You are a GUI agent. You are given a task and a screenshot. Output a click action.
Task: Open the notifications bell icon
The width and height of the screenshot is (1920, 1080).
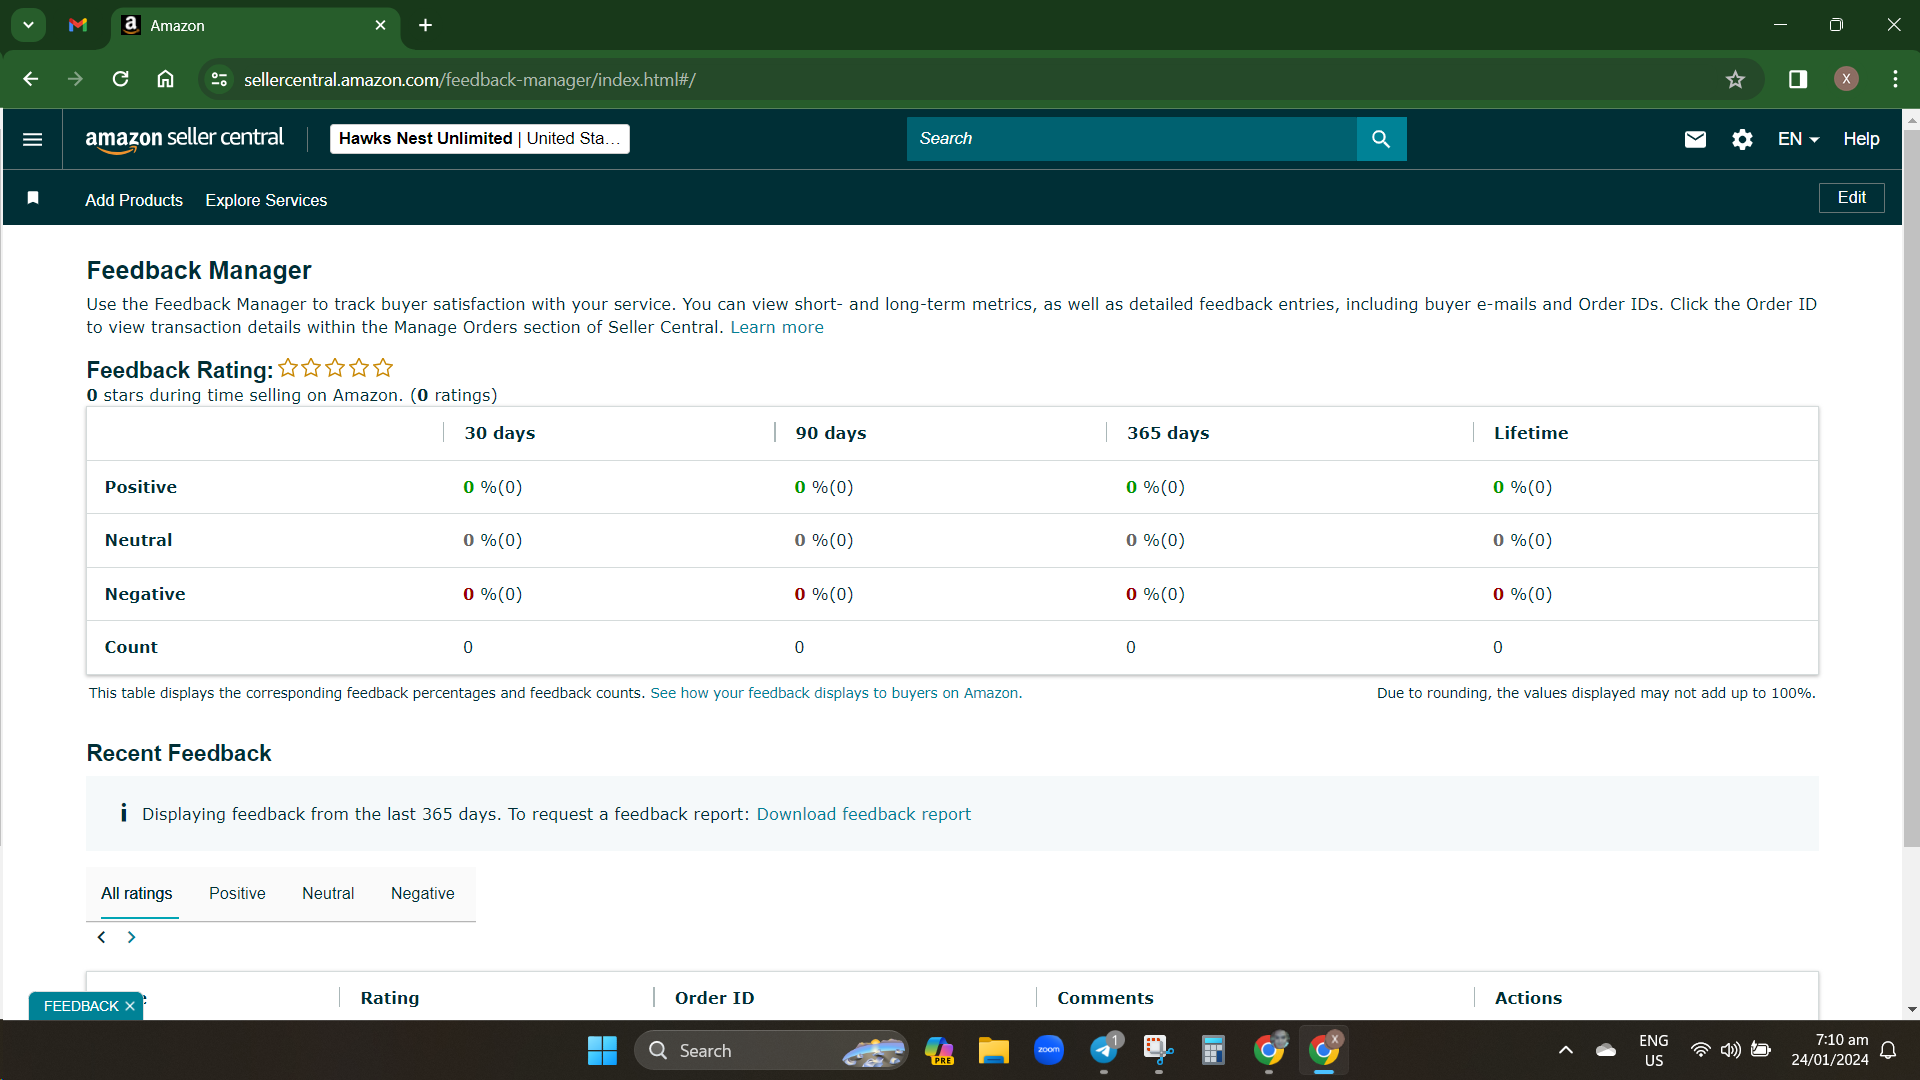1888,1050
